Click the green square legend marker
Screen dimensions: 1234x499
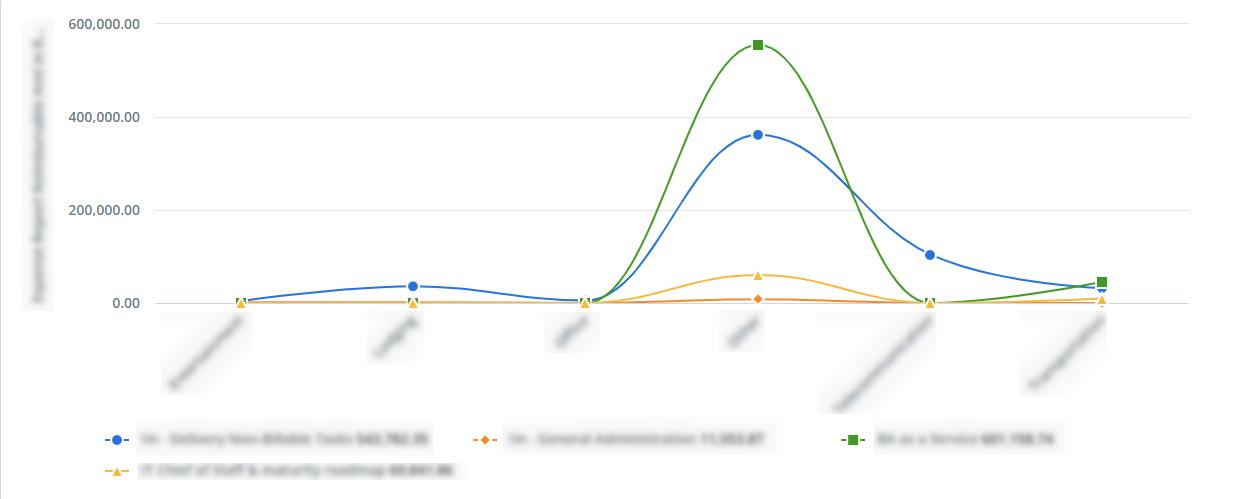click(853, 439)
